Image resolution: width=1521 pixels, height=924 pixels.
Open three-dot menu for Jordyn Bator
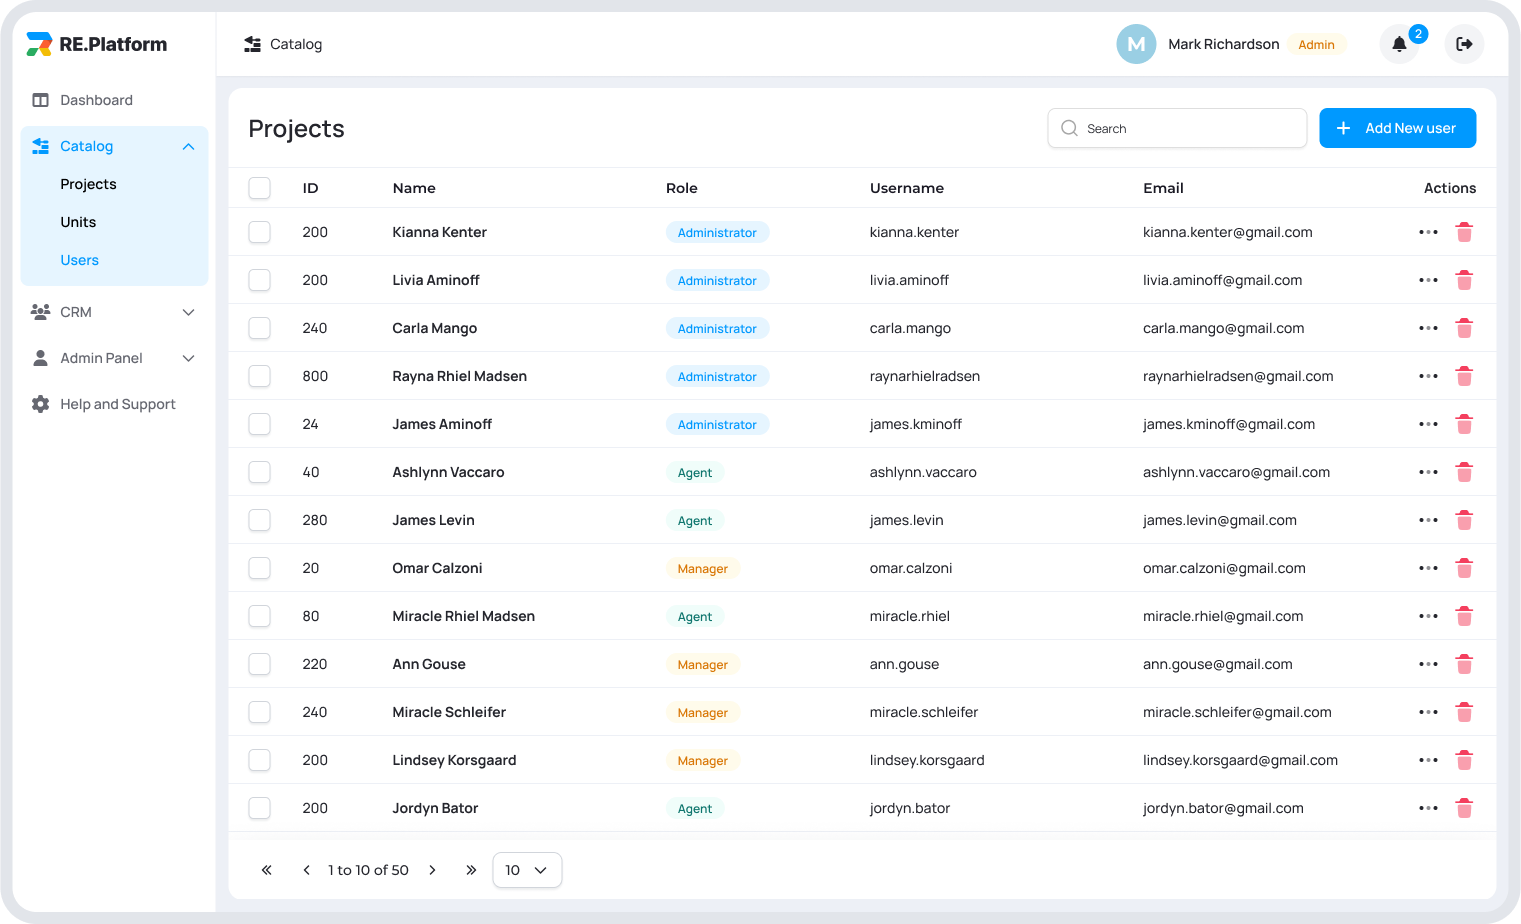1428,808
